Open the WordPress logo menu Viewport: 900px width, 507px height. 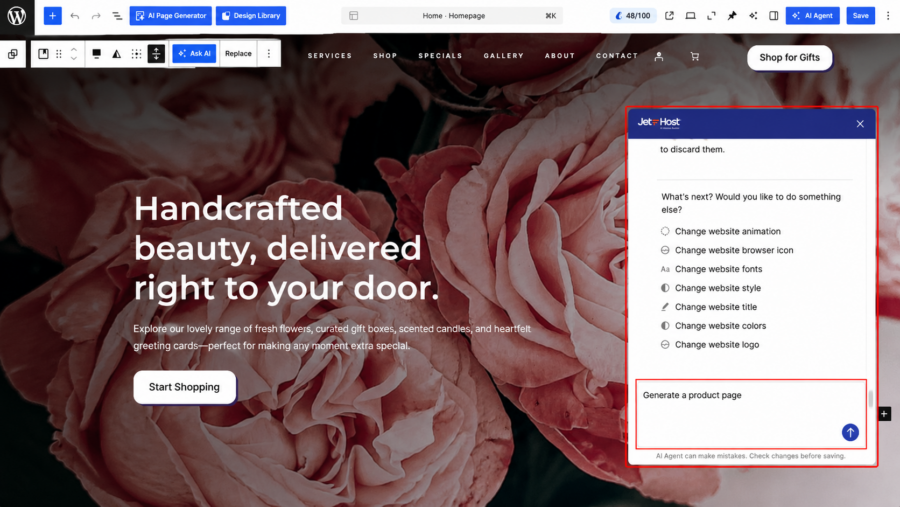(17, 16)
